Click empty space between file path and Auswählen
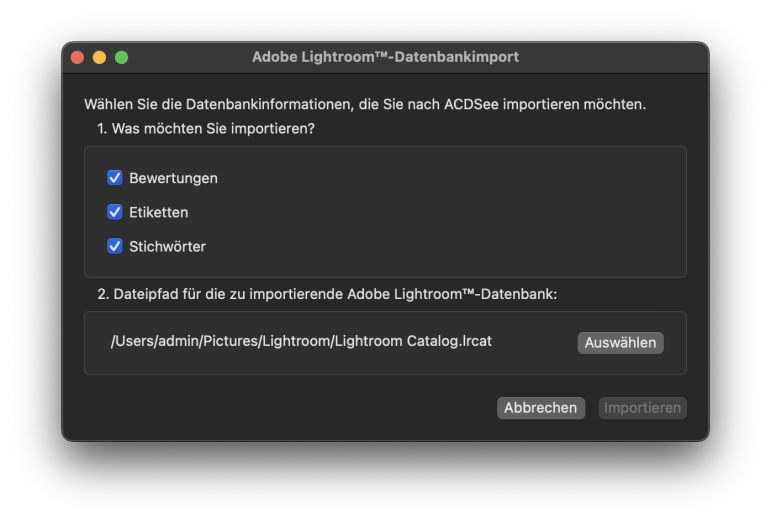The height and width of the screenshot is (523, 771). point(535,342)
